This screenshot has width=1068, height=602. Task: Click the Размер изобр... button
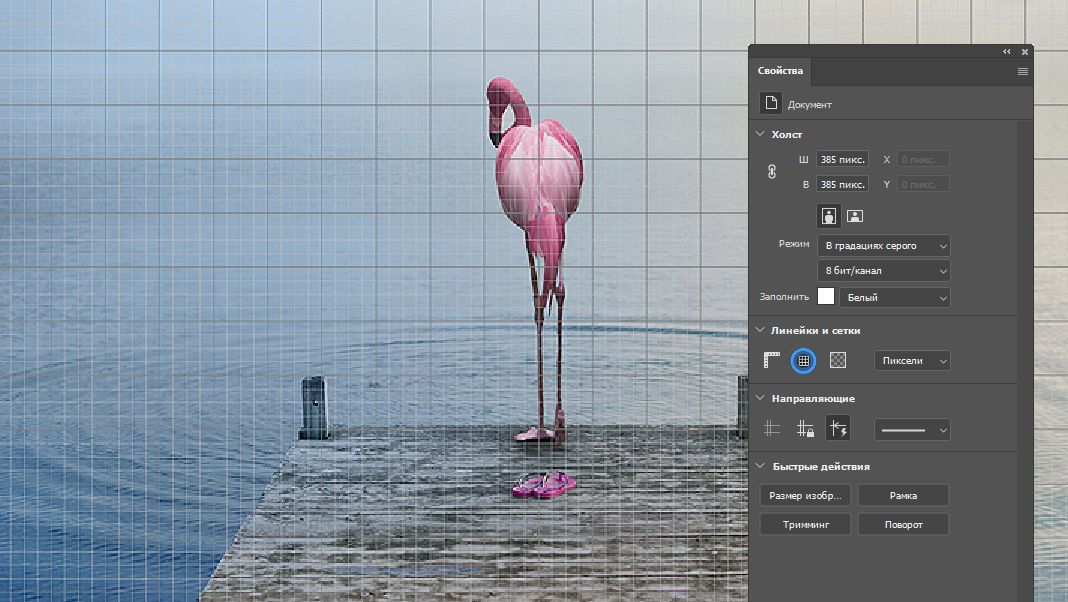pyautogui.click(x=805, y=495)
